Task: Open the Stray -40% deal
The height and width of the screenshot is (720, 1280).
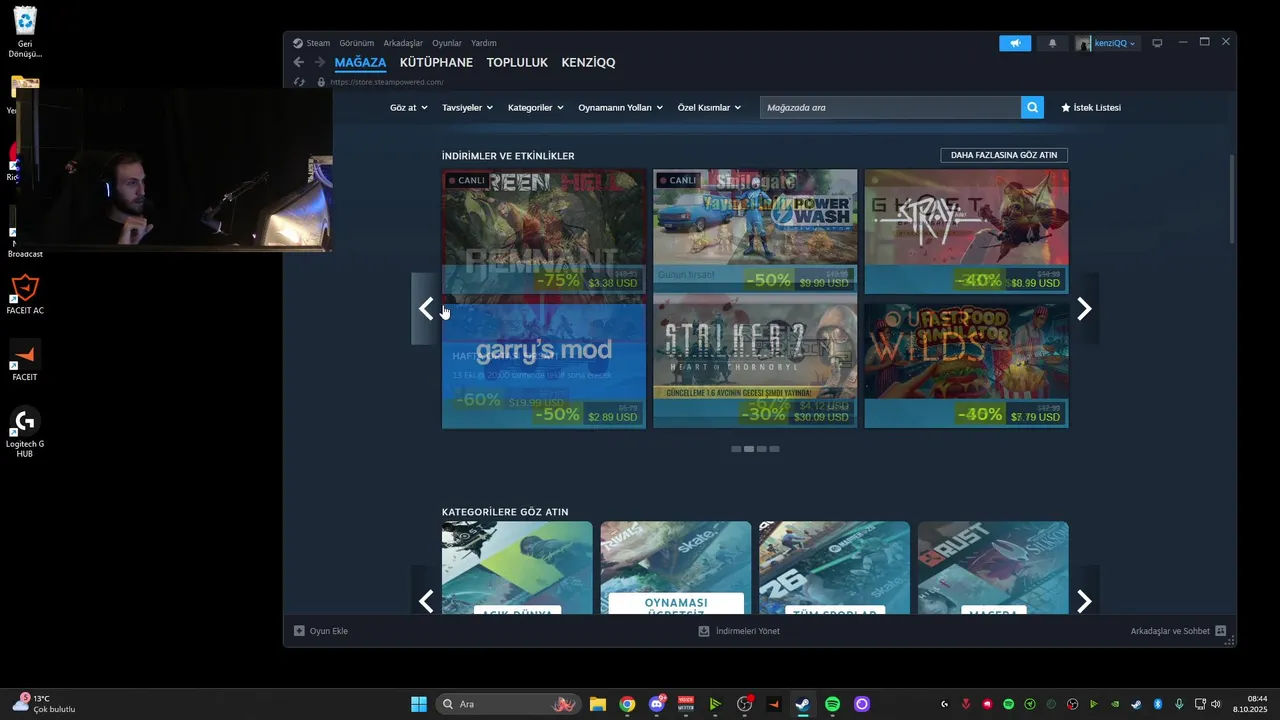Action: point(966,231)
